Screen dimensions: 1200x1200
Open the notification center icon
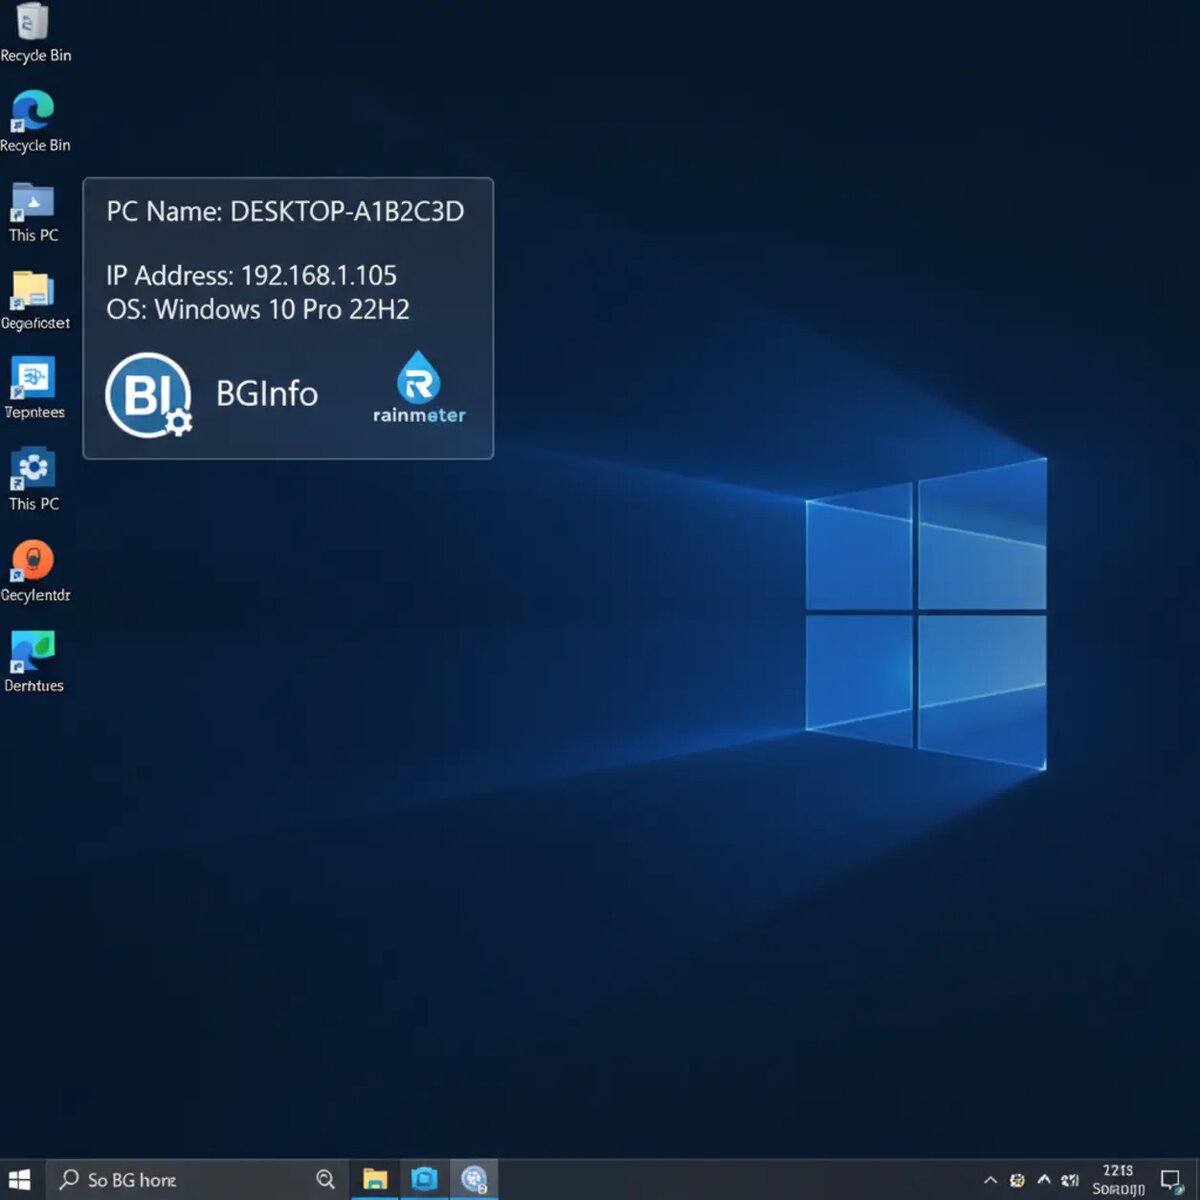(1171, 1181)
